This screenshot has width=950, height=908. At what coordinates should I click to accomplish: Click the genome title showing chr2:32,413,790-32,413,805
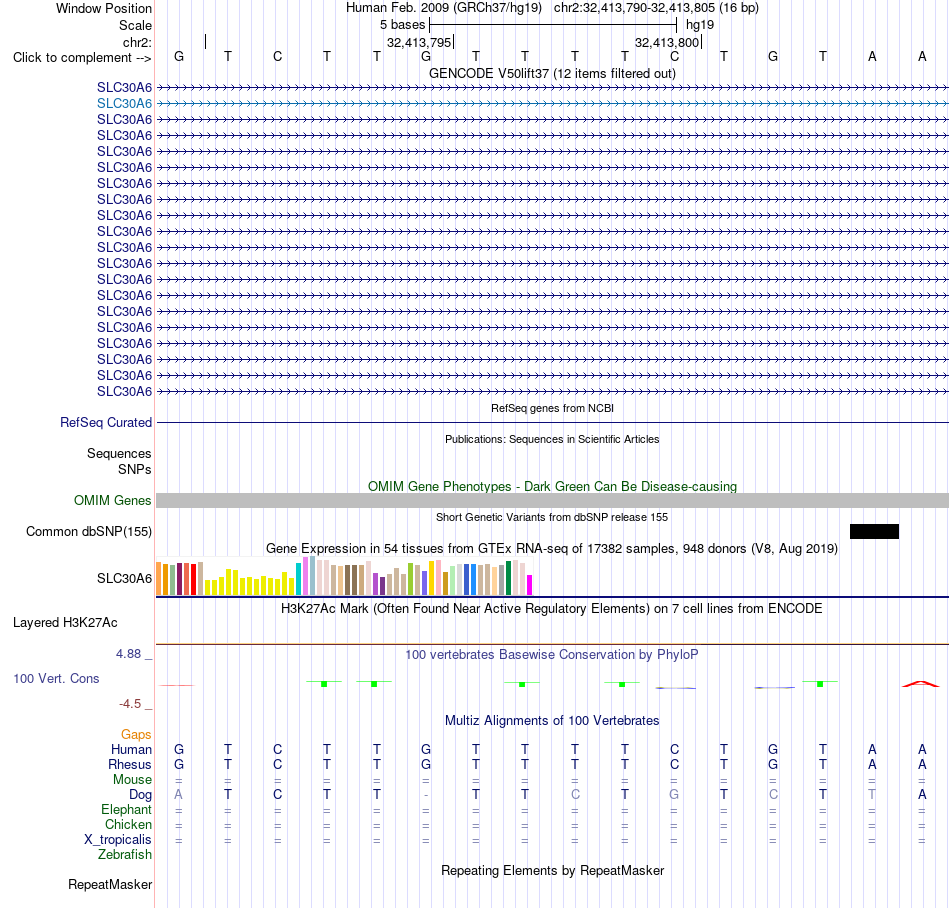click(552, 8)
